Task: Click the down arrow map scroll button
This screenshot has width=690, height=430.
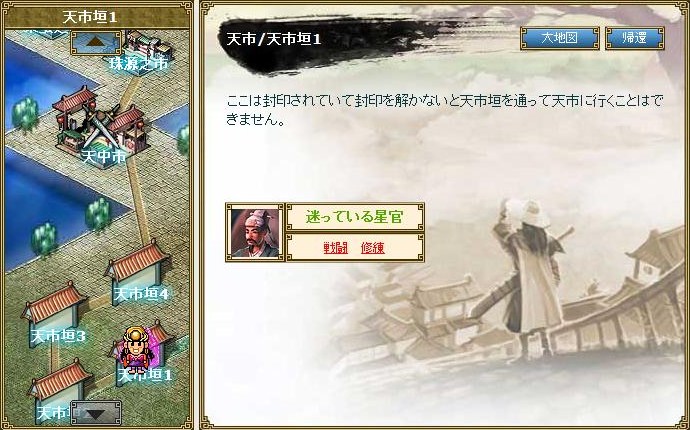Action: pyautogui.click(x=96, y=412)
